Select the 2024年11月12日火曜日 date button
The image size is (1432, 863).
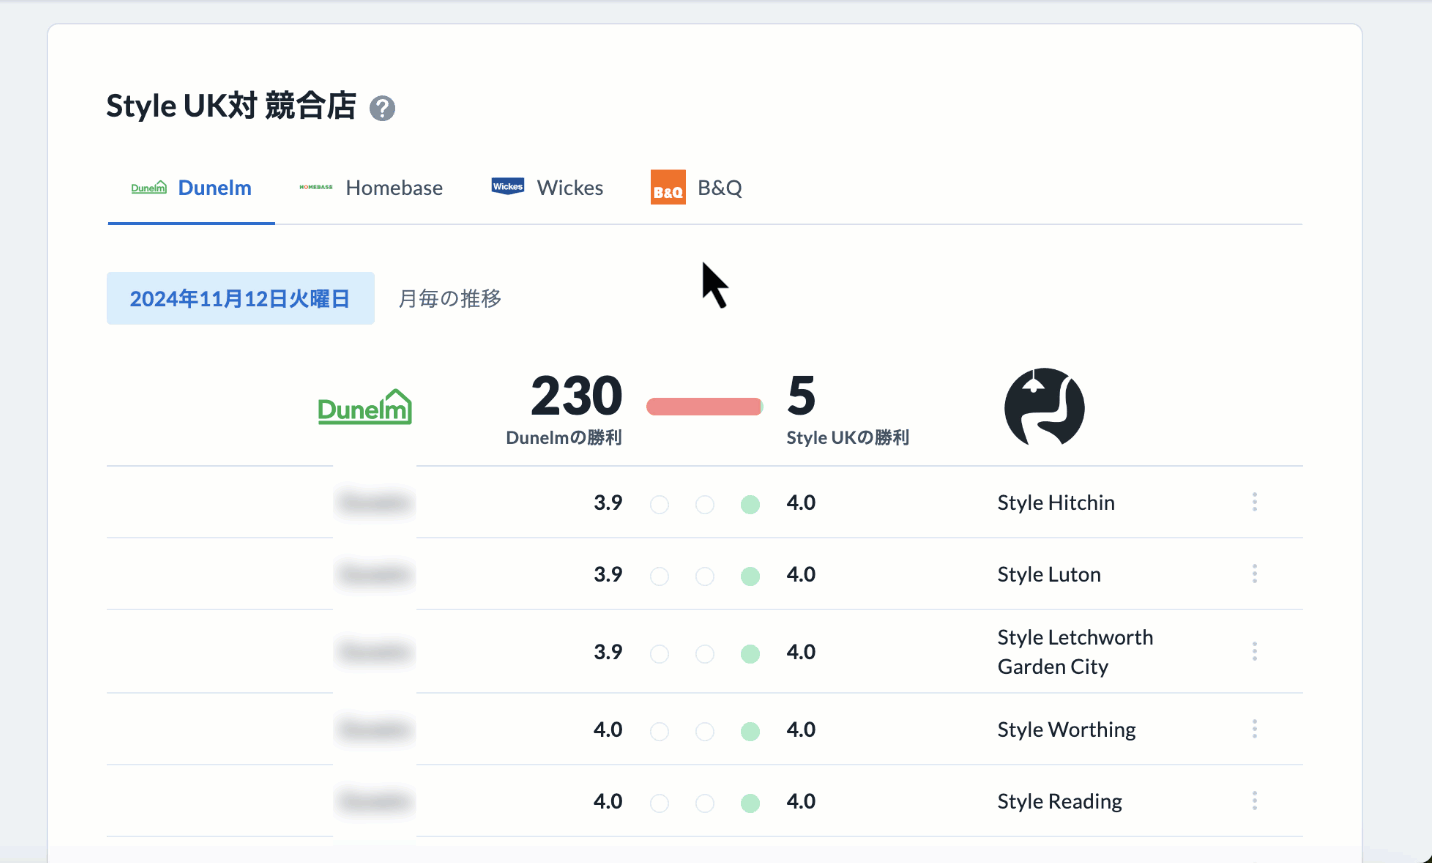[x=240, y=298]
